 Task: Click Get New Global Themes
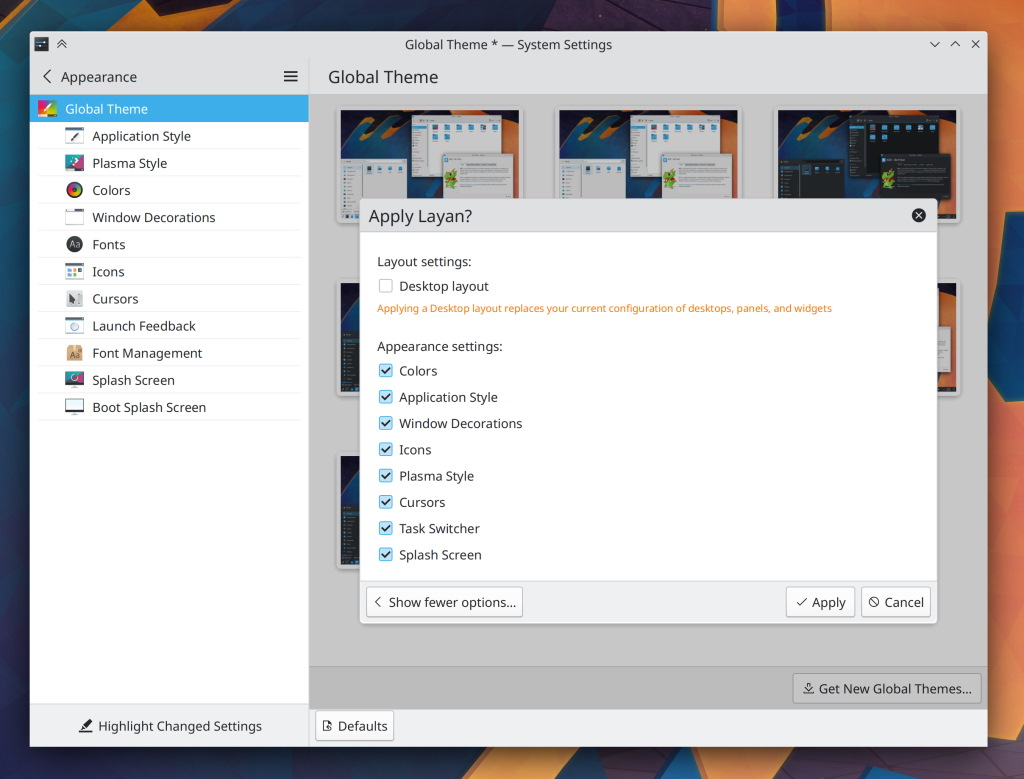[886, 688]
